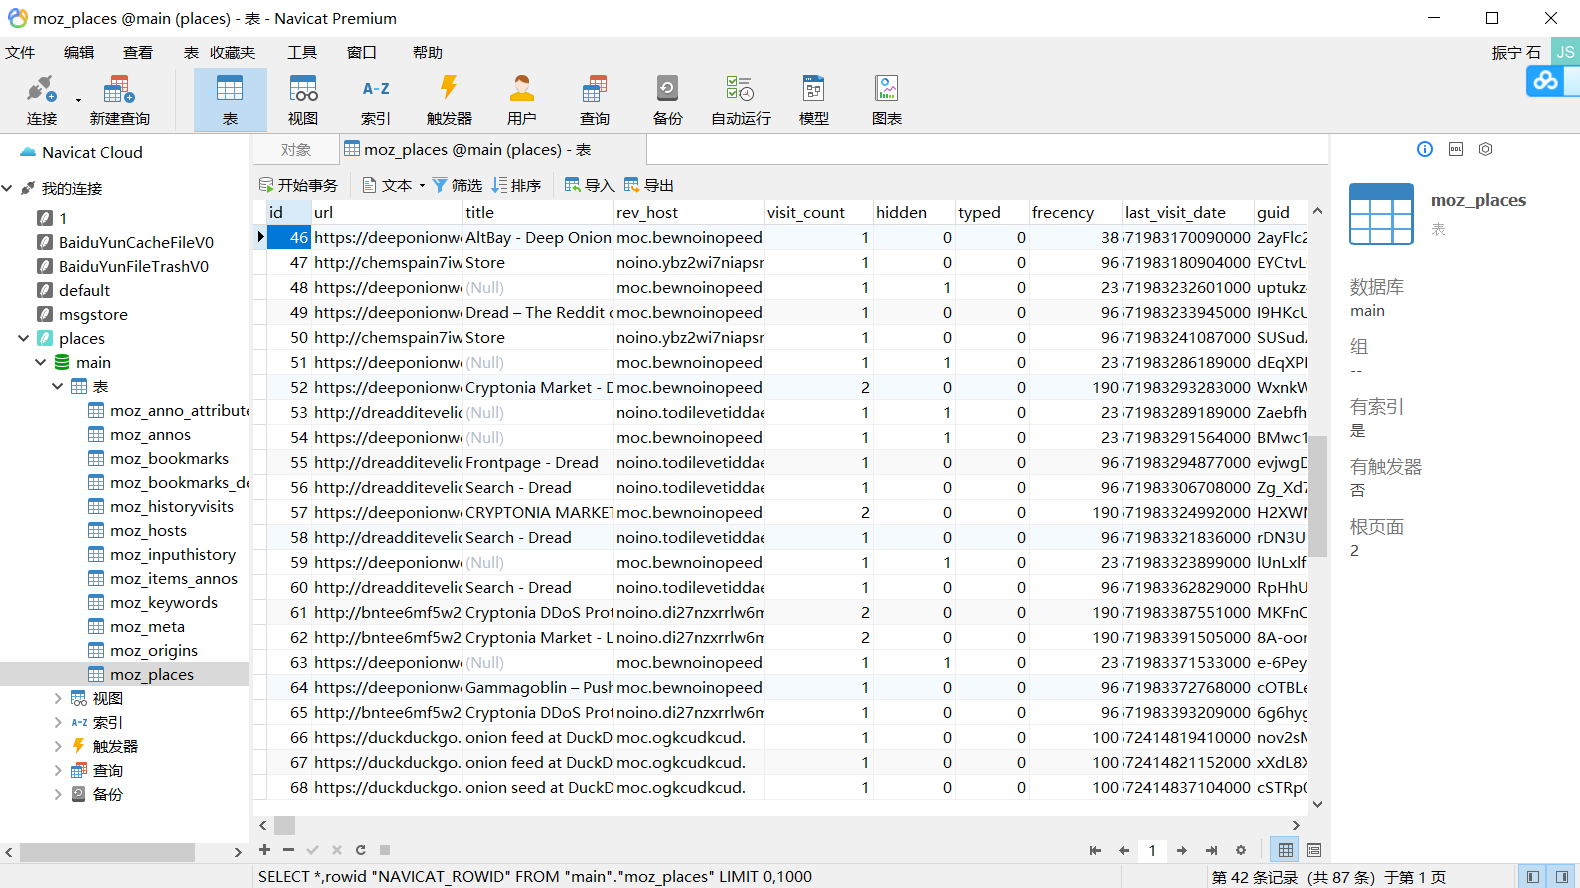This screenshot has width=1580, height=888.
Task: Click the Navicat Cloud sync icon at top right
Action: 1545,81
